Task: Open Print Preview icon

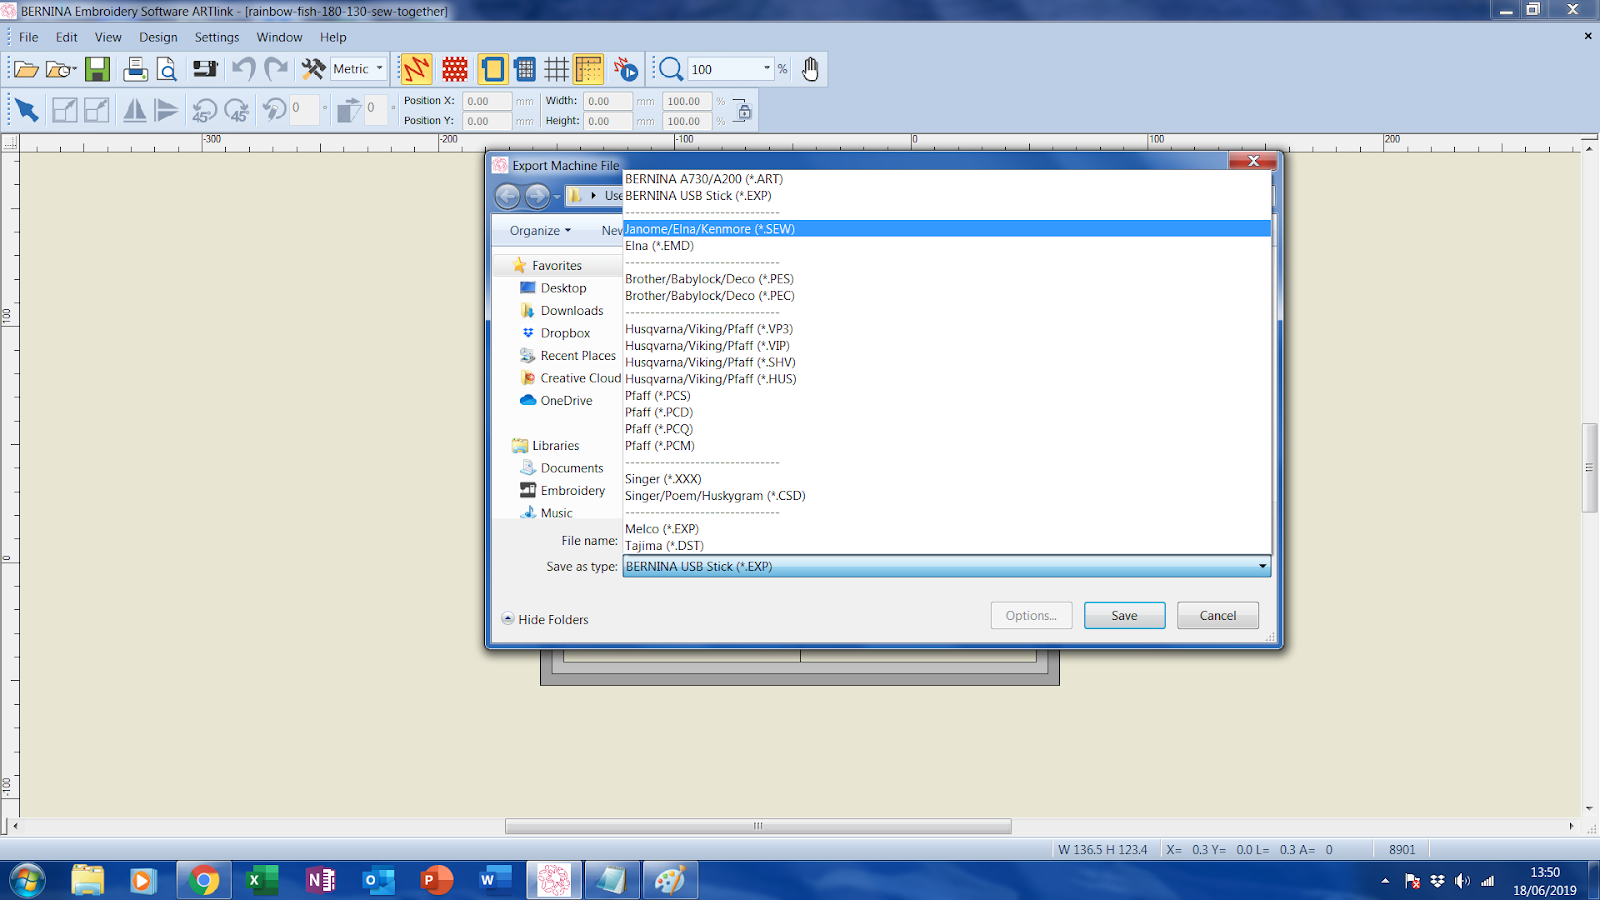Action: (167, 69)
